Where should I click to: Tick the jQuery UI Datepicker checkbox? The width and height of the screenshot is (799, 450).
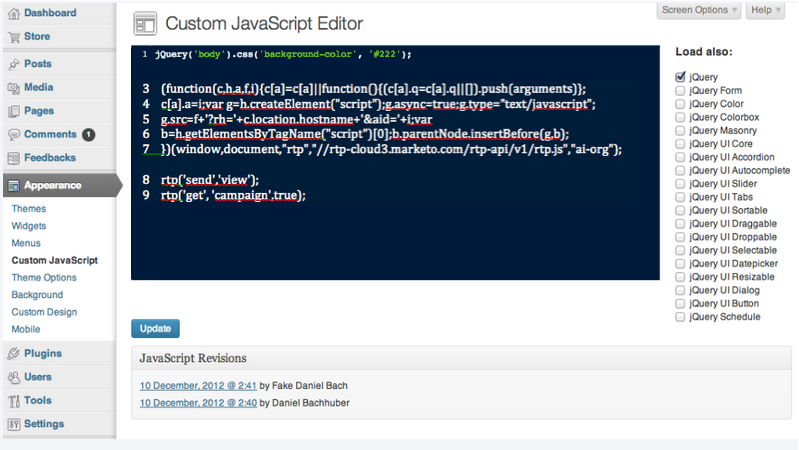pos(680,263)
